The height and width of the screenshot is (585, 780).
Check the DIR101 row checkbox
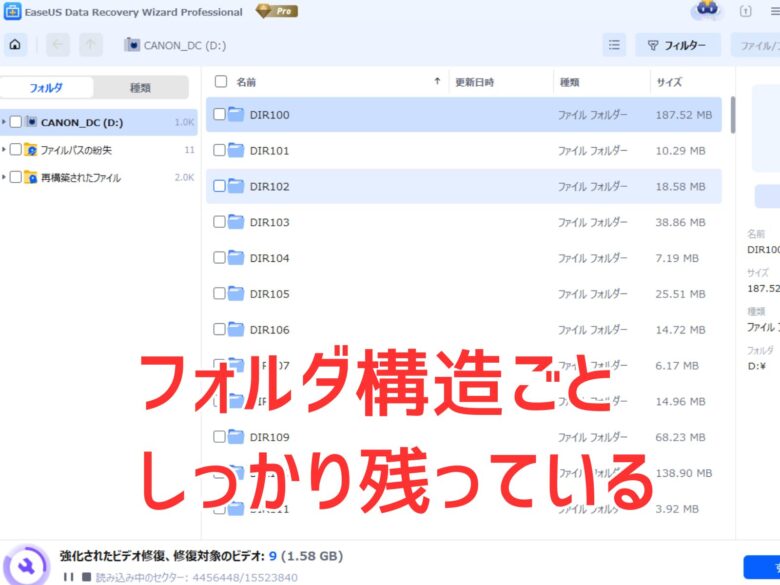click(x=219, y=150)
